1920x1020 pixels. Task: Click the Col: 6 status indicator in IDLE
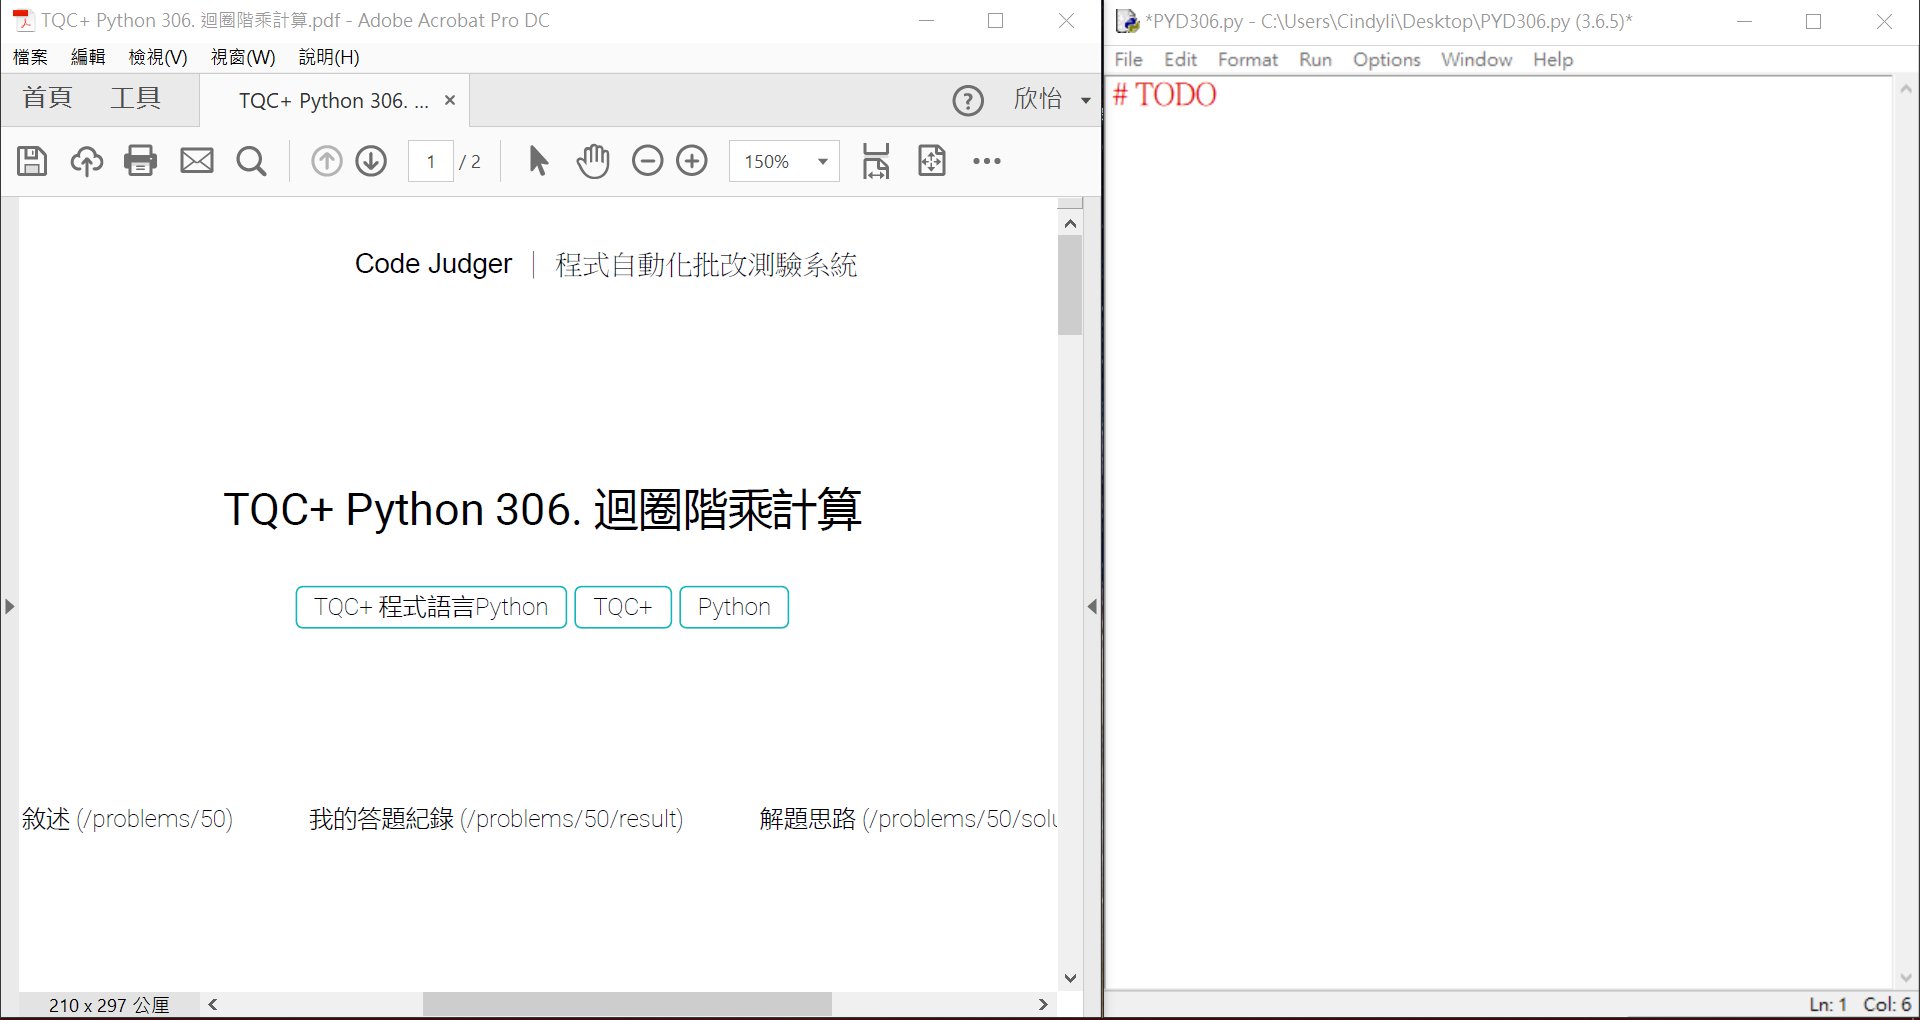[1887, 1004]
